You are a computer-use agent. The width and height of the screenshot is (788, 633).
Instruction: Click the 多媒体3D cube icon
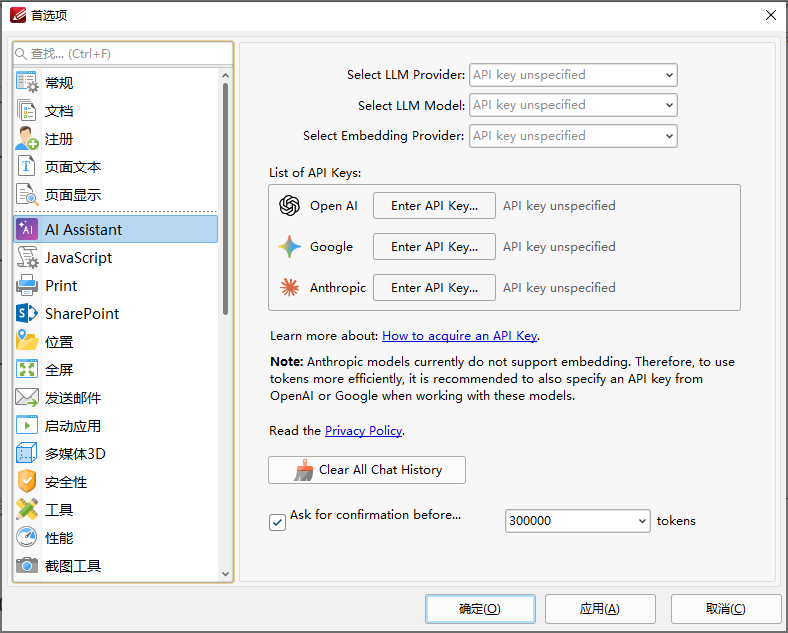click(27, 453)
